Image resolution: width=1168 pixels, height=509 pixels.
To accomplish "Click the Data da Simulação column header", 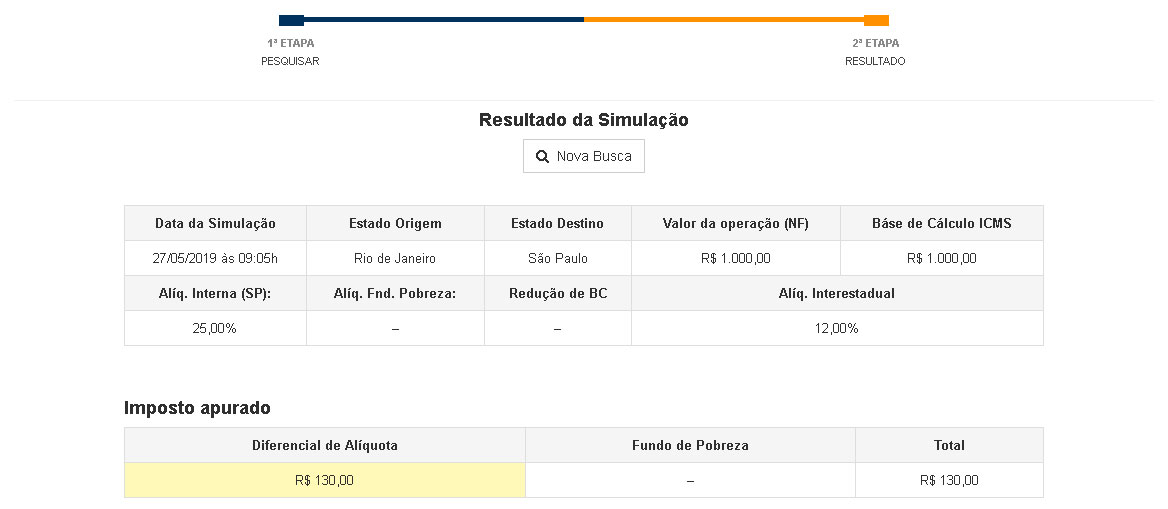I will pos(215,223).
